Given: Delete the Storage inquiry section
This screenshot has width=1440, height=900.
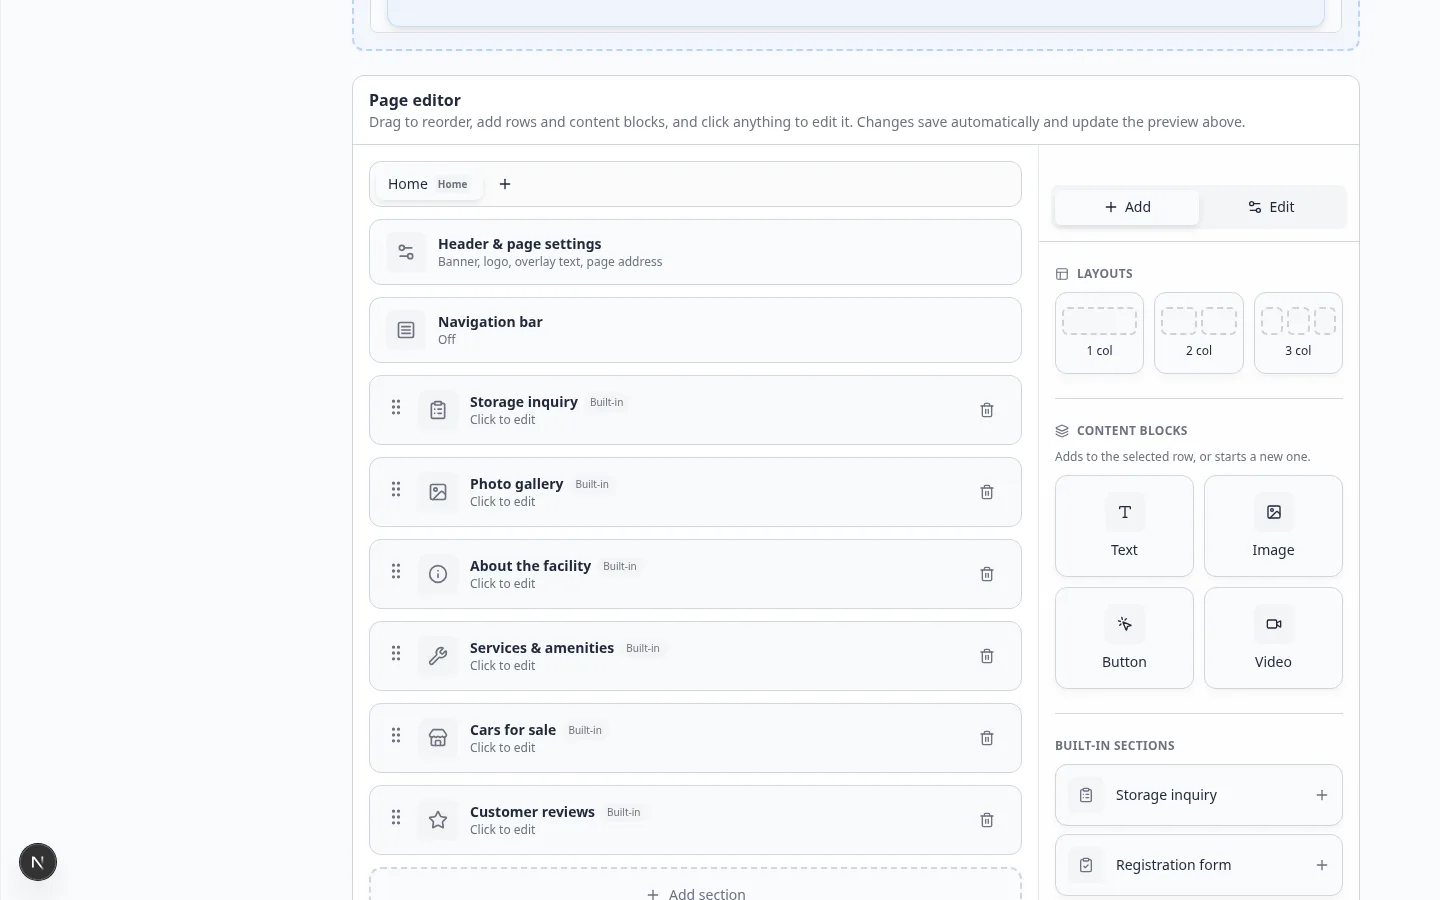Looking at the screenshot, I should [987, 410].
